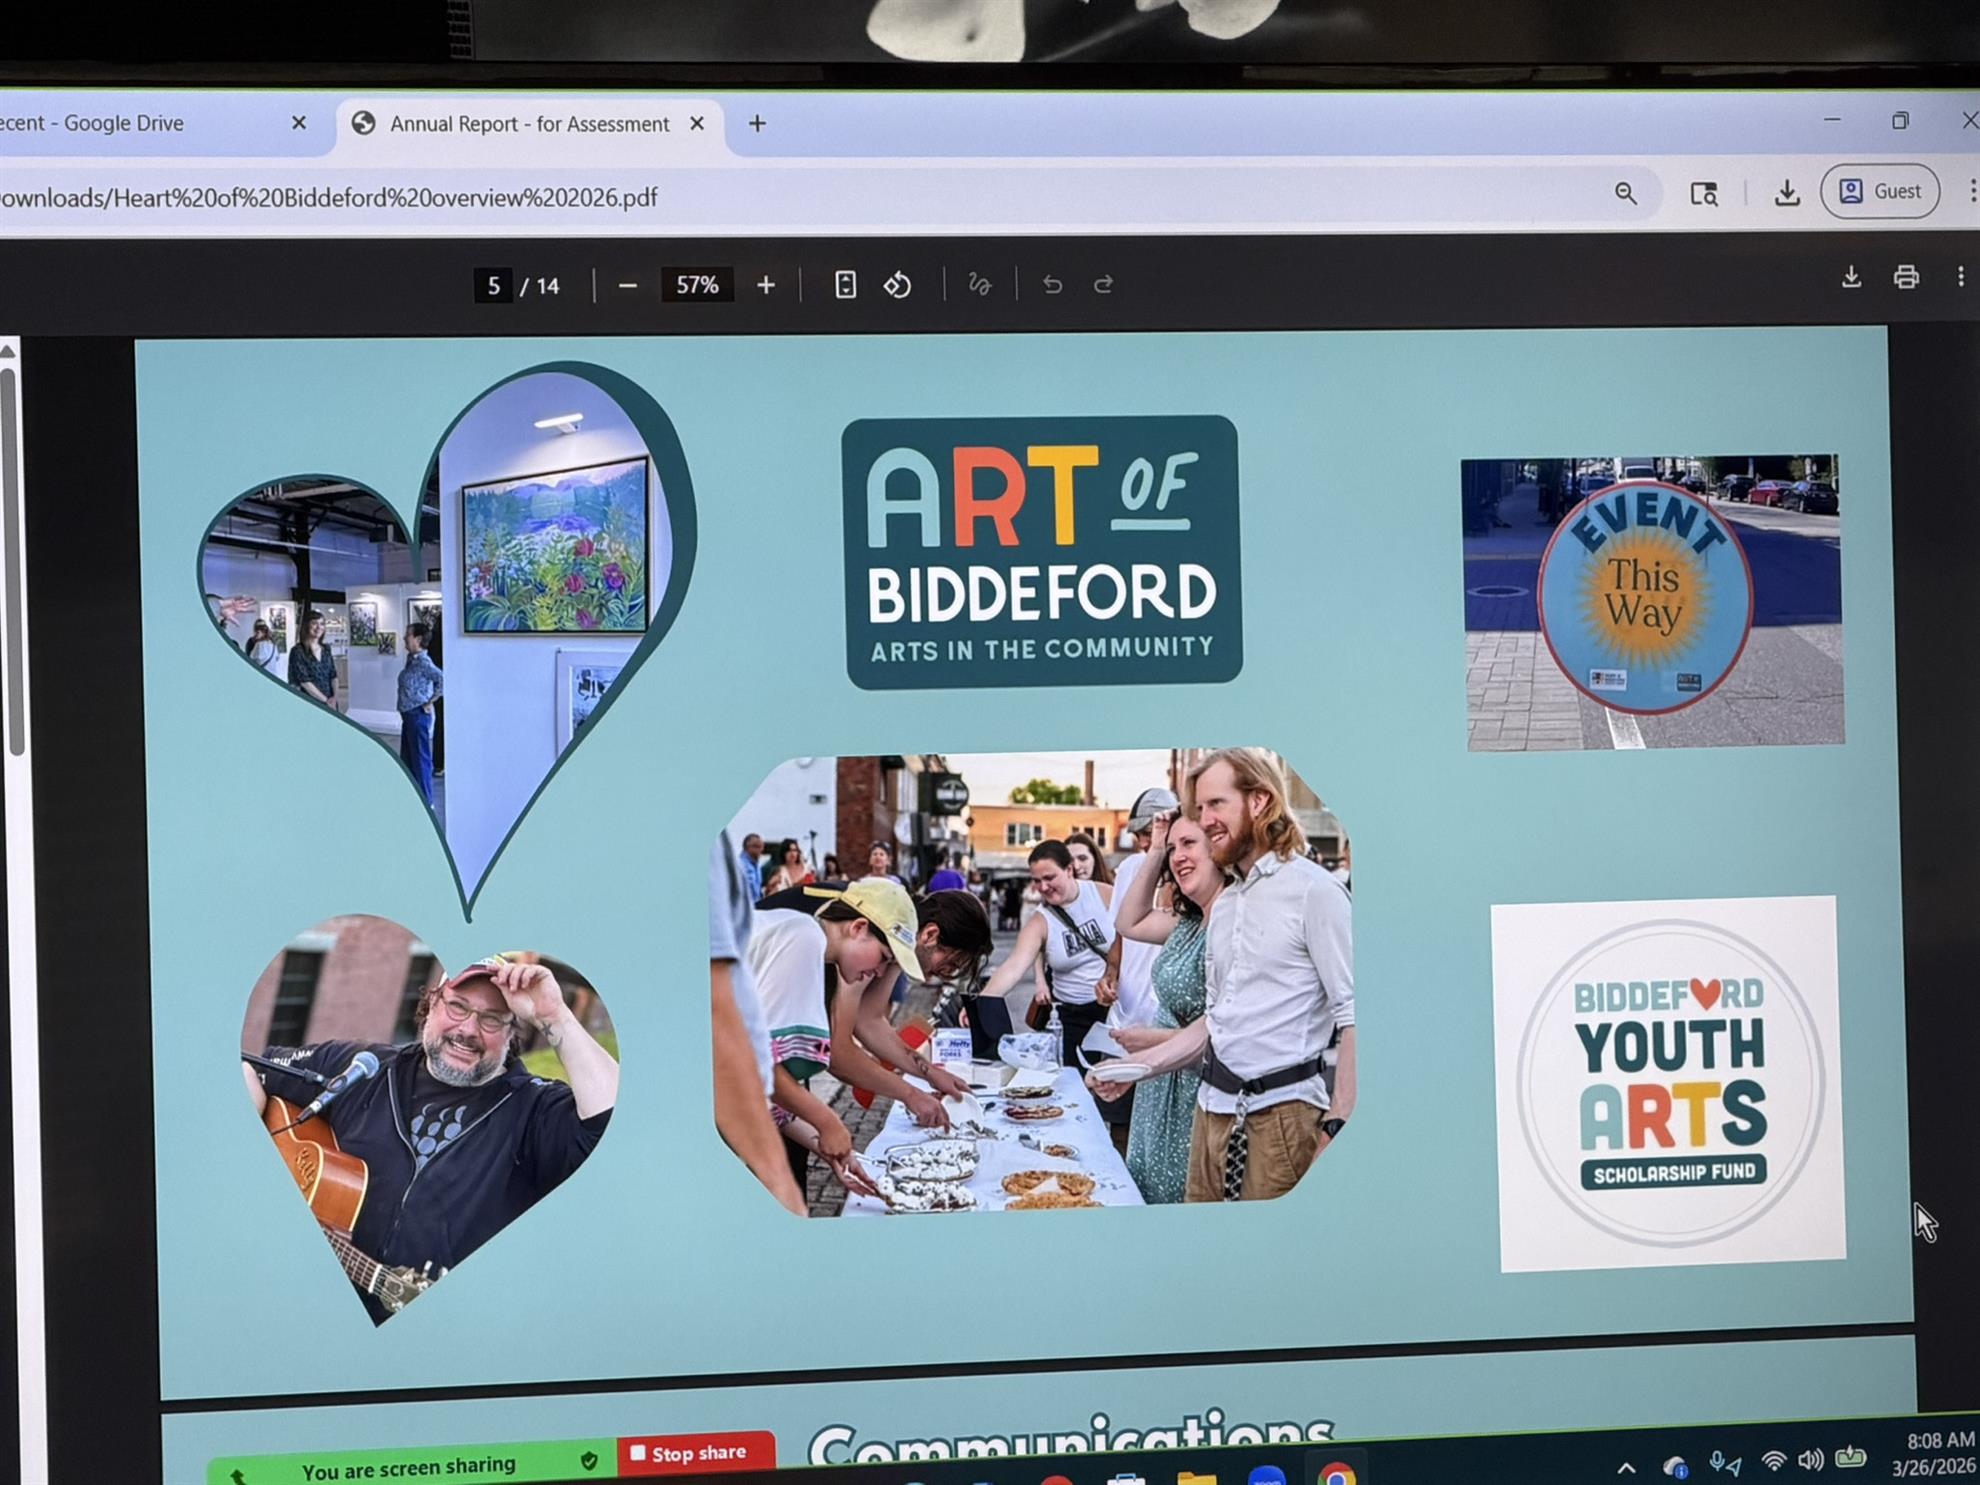Select the draw annotation tool
The height and width of the screenshot is (1485, 1980).
(979, 285)
